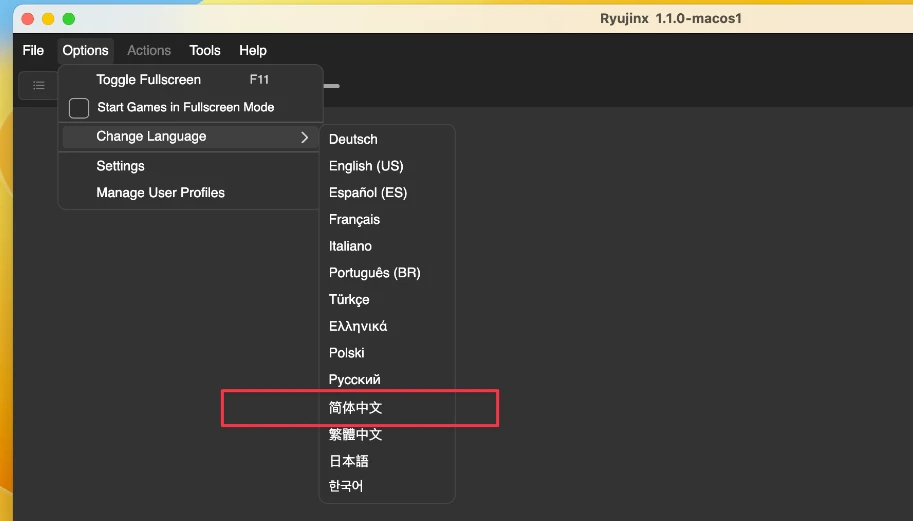Screen dimensions: 913x521
Task: Switch language to Deutsch
Action: pos(387,139)
